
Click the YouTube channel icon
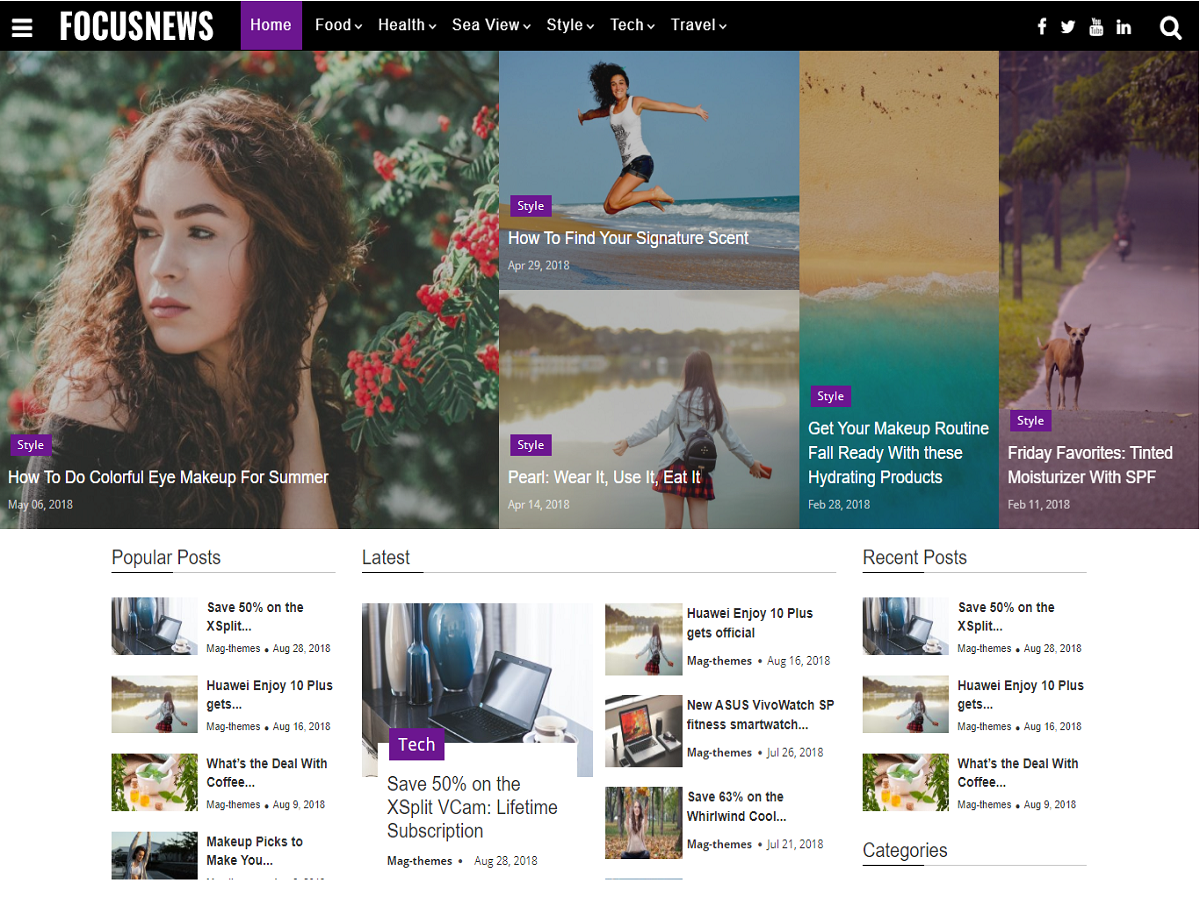click(1096, 27)
